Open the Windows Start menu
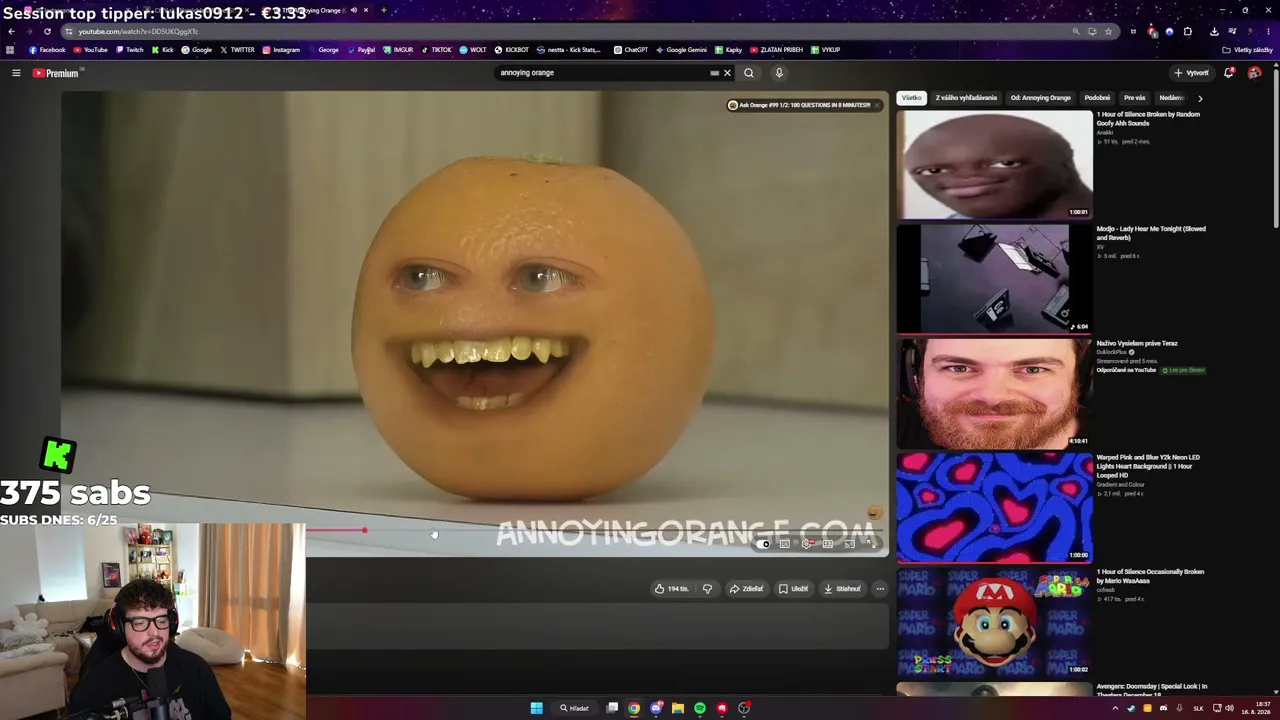The height and width of the screenshot is (720, 1280). pos(536,708)
